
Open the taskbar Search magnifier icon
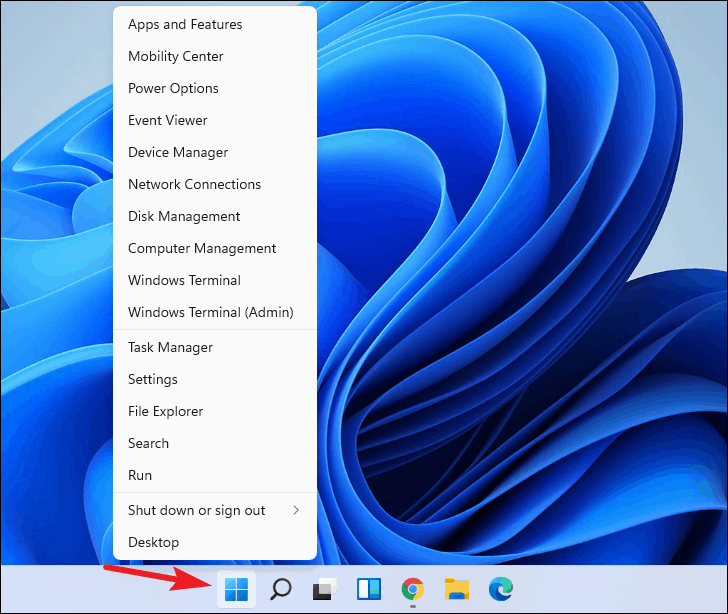[281, 590]
